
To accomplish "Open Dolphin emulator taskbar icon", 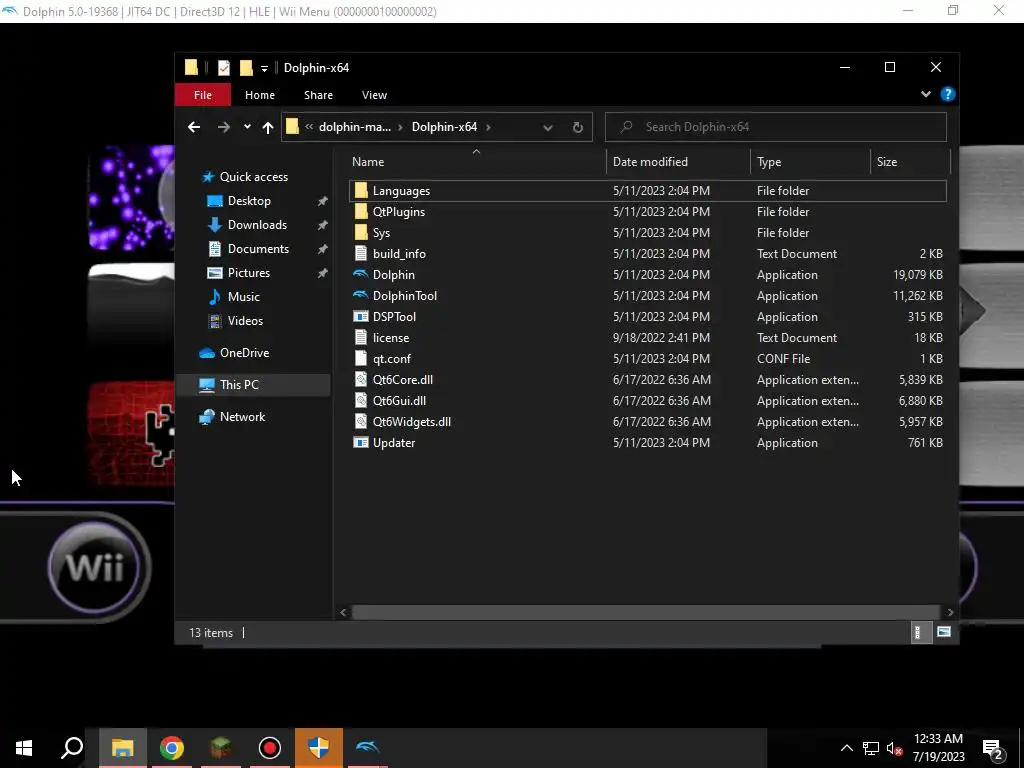I will click(x=368, y=748).
